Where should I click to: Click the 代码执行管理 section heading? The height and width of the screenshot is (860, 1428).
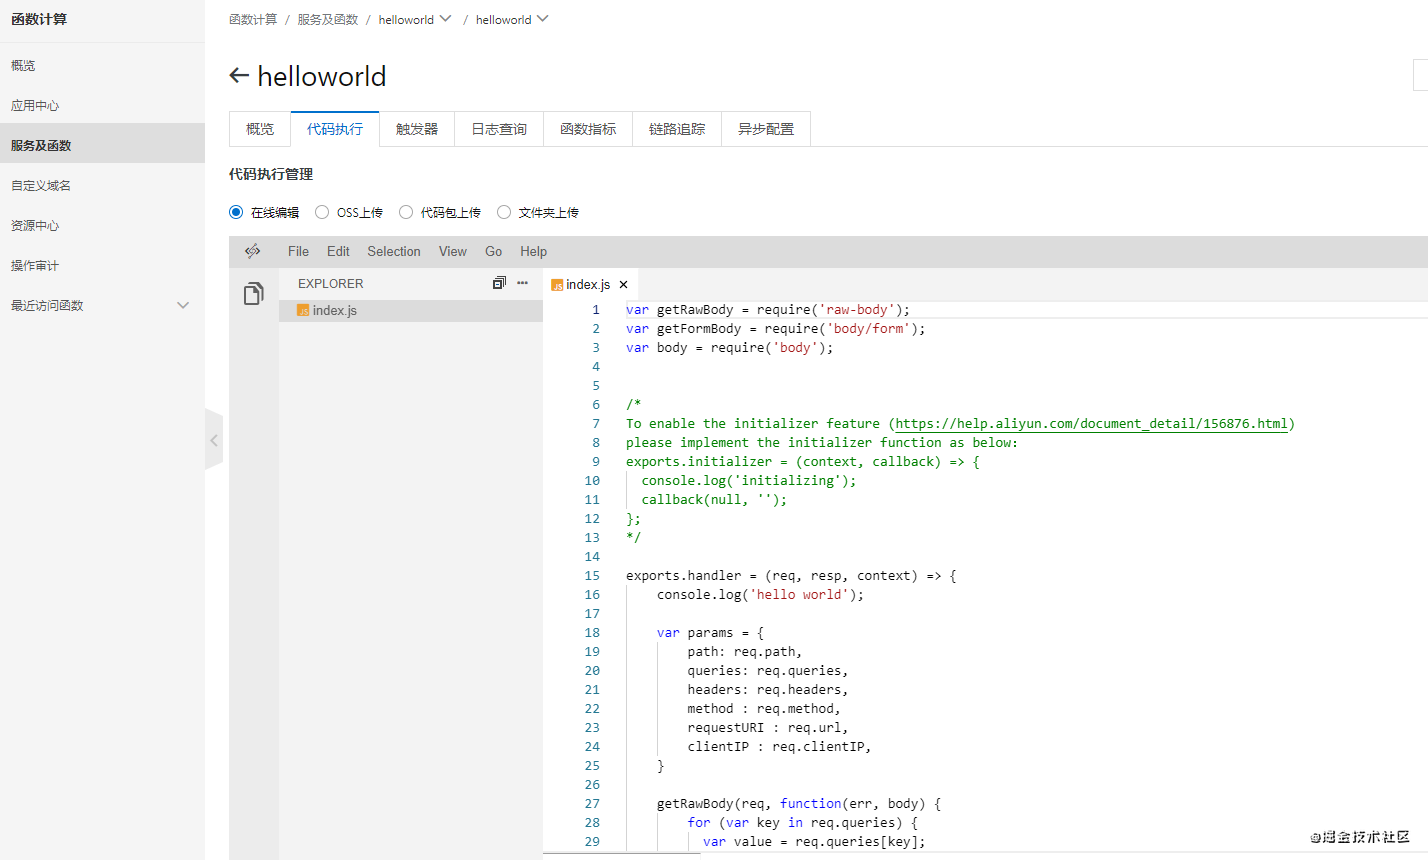271,174
